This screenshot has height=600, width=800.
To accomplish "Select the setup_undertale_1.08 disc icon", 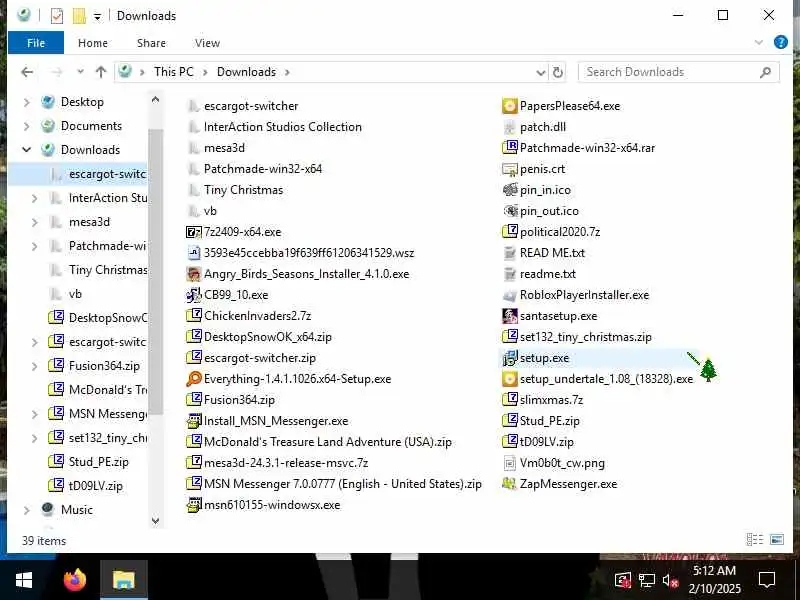I will [x=509, y=379].
